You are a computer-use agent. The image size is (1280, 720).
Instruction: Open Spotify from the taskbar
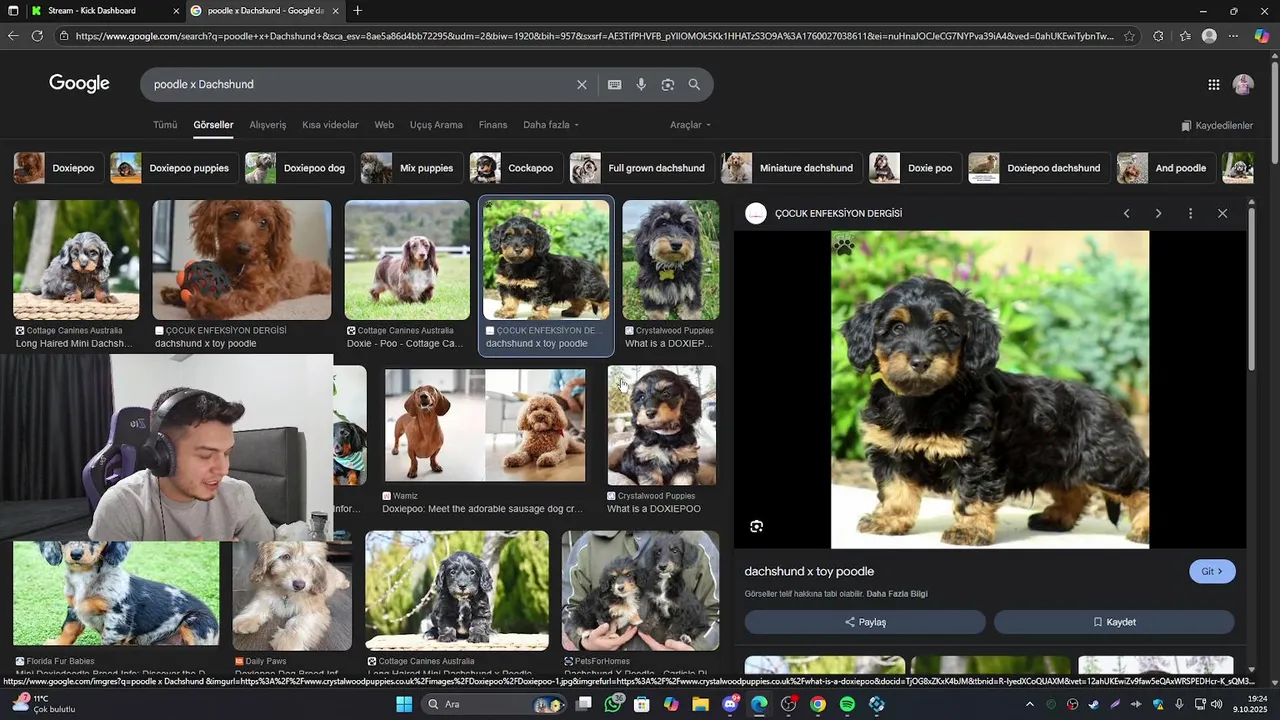pos(847,704)
